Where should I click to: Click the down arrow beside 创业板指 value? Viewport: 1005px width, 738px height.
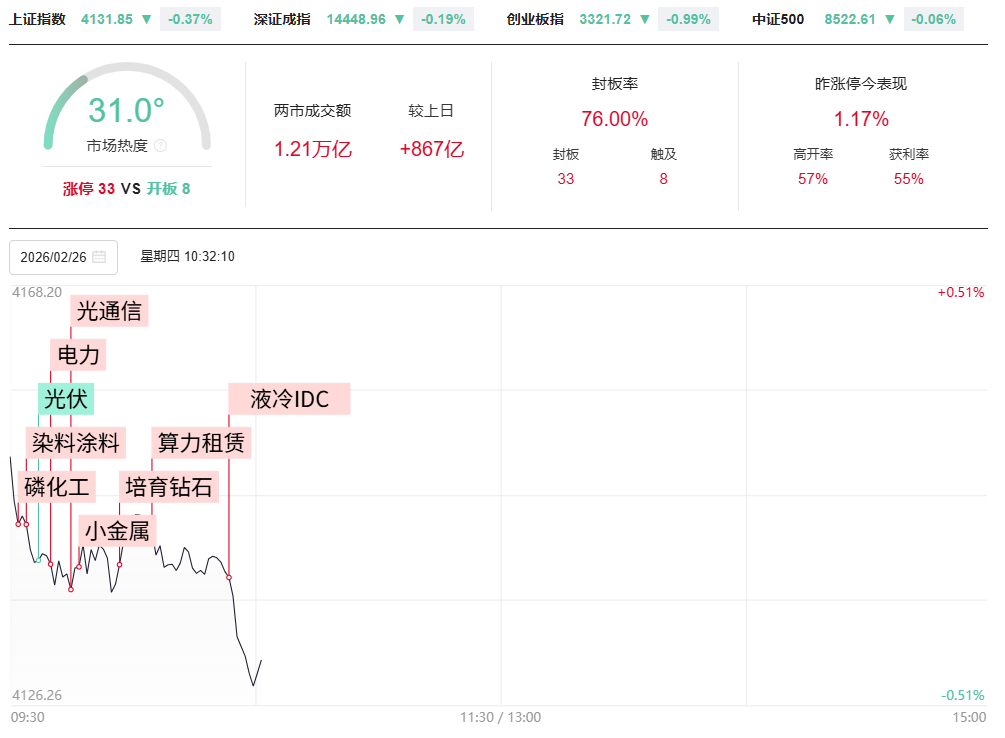644,19
